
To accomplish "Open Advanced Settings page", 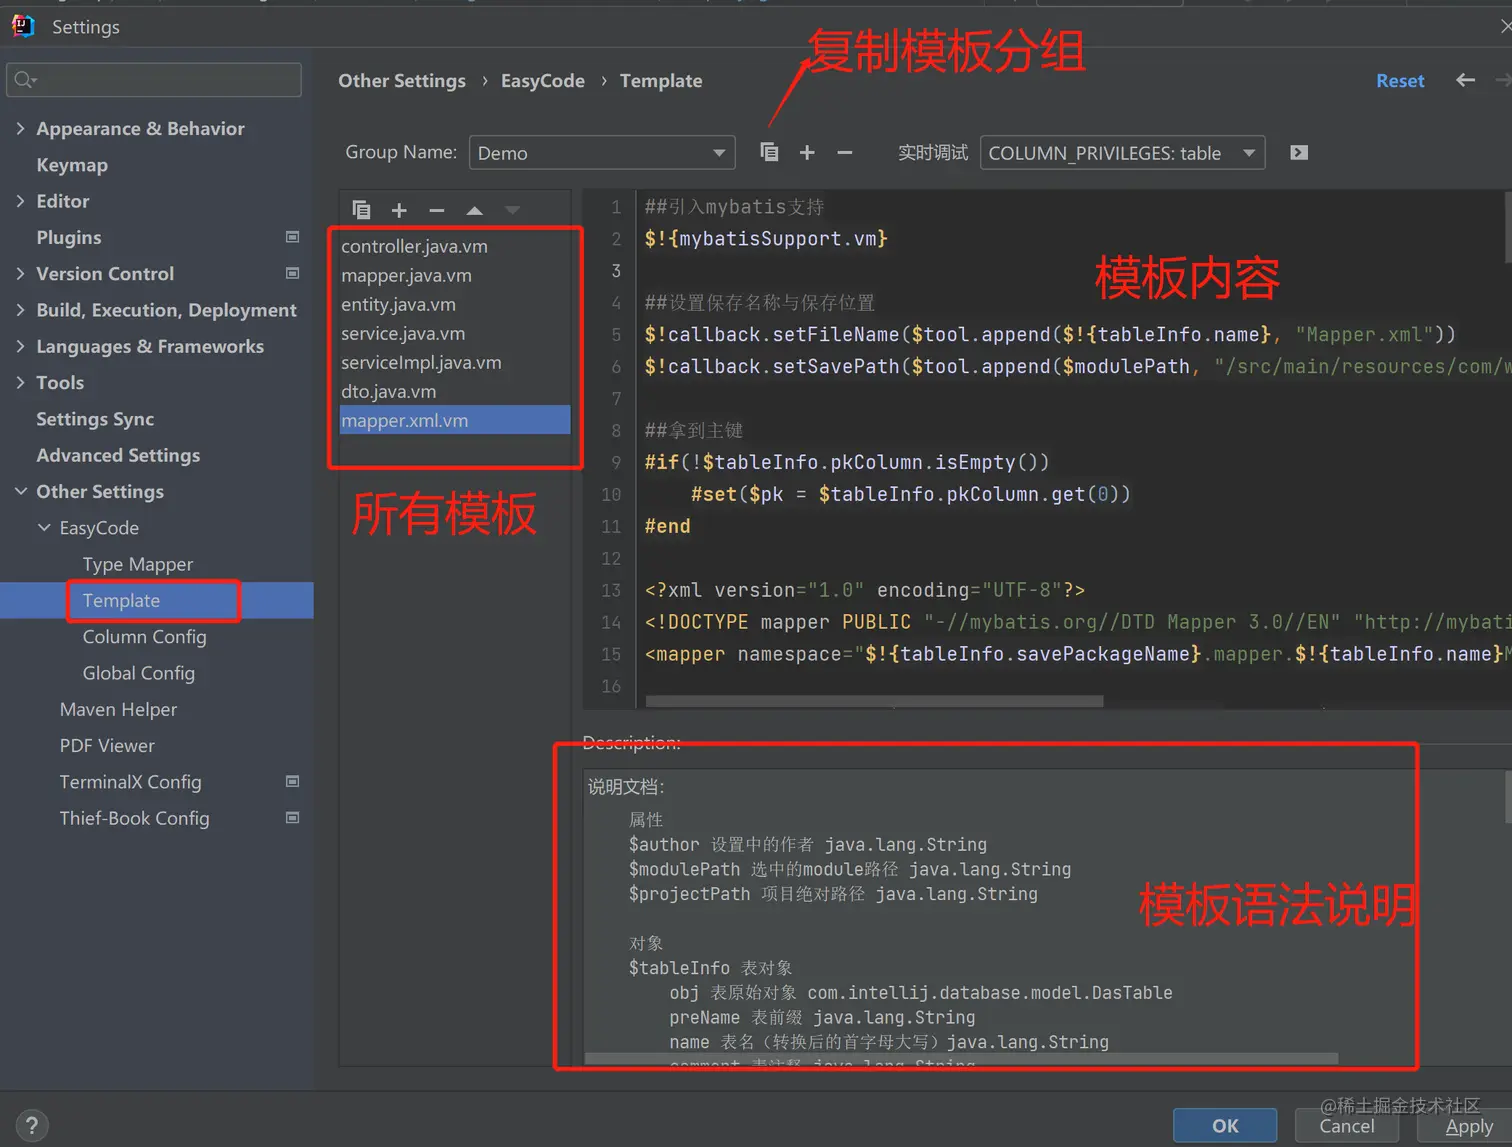I will pos(118,455).
